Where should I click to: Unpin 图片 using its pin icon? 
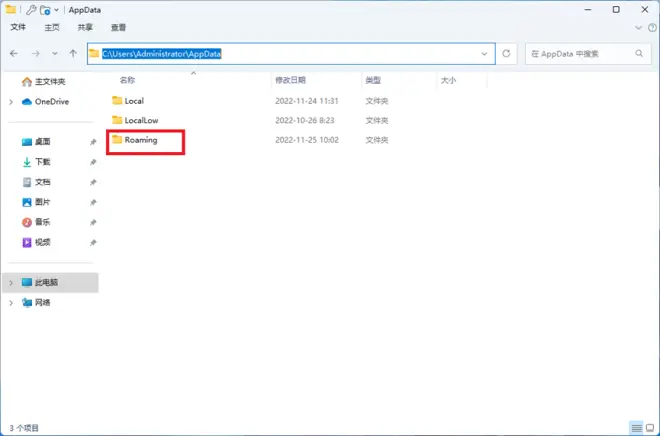tap(93, 202)
